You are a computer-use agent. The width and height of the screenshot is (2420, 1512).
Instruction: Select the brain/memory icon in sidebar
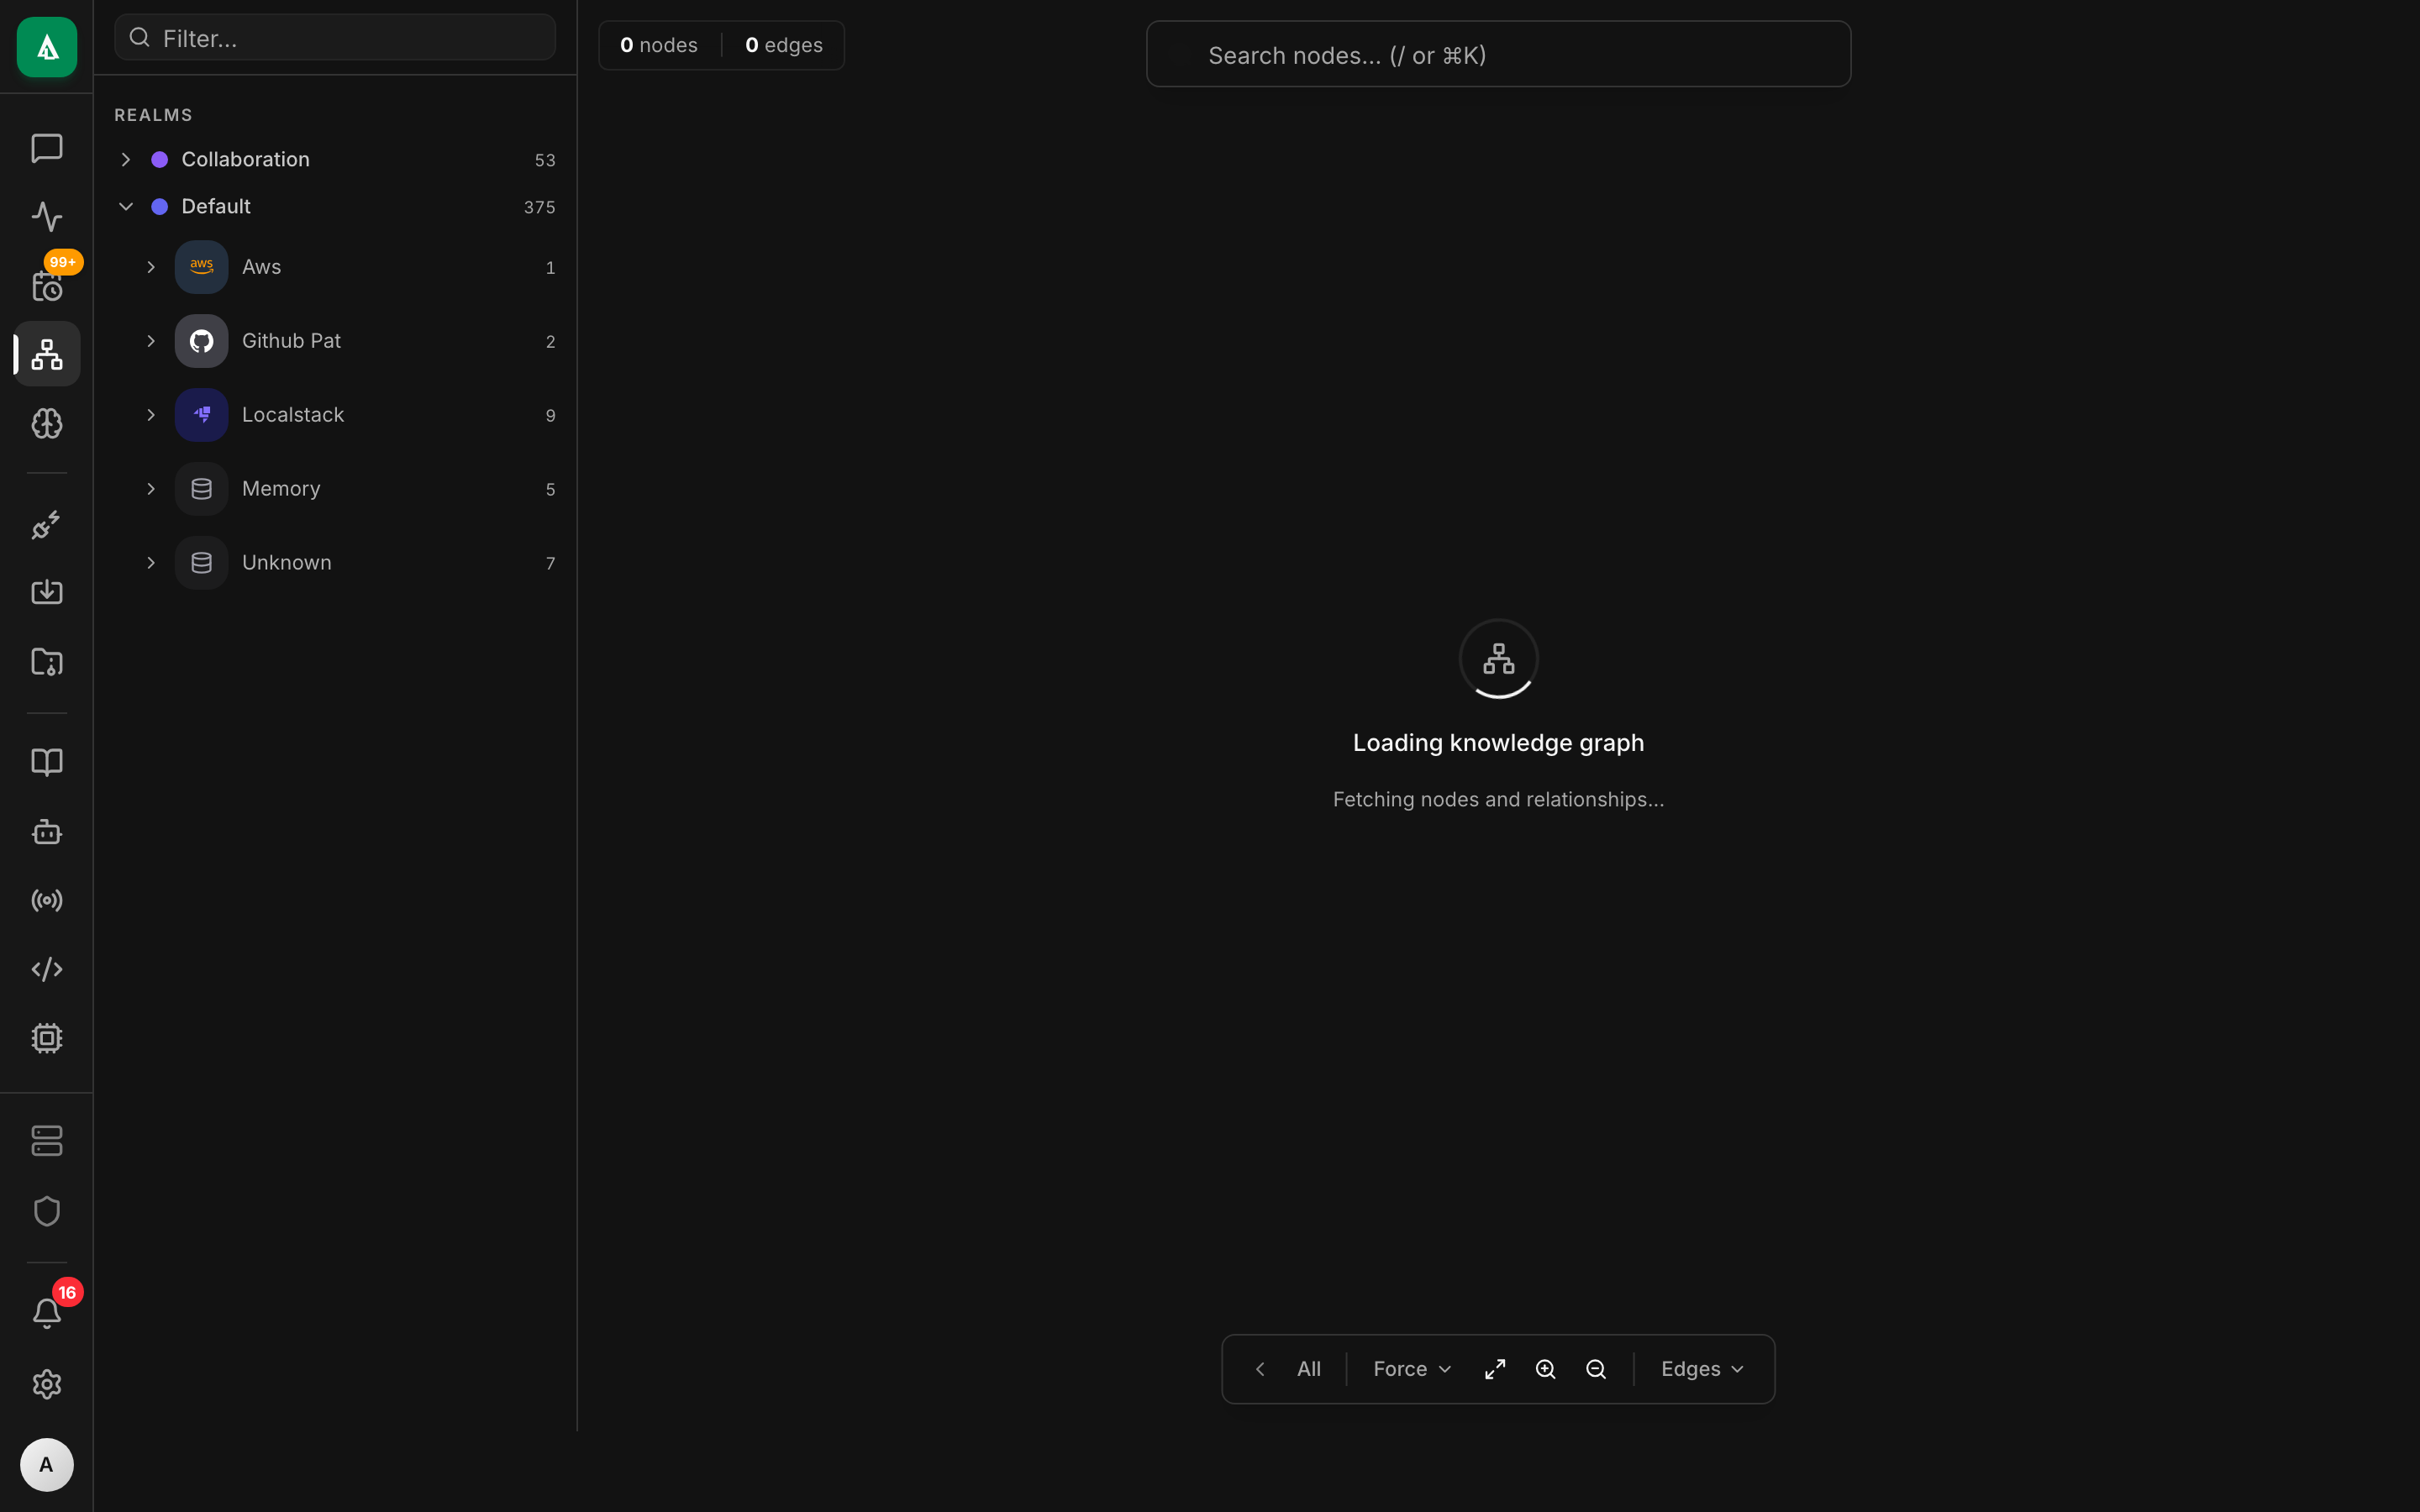coord(46,423)
